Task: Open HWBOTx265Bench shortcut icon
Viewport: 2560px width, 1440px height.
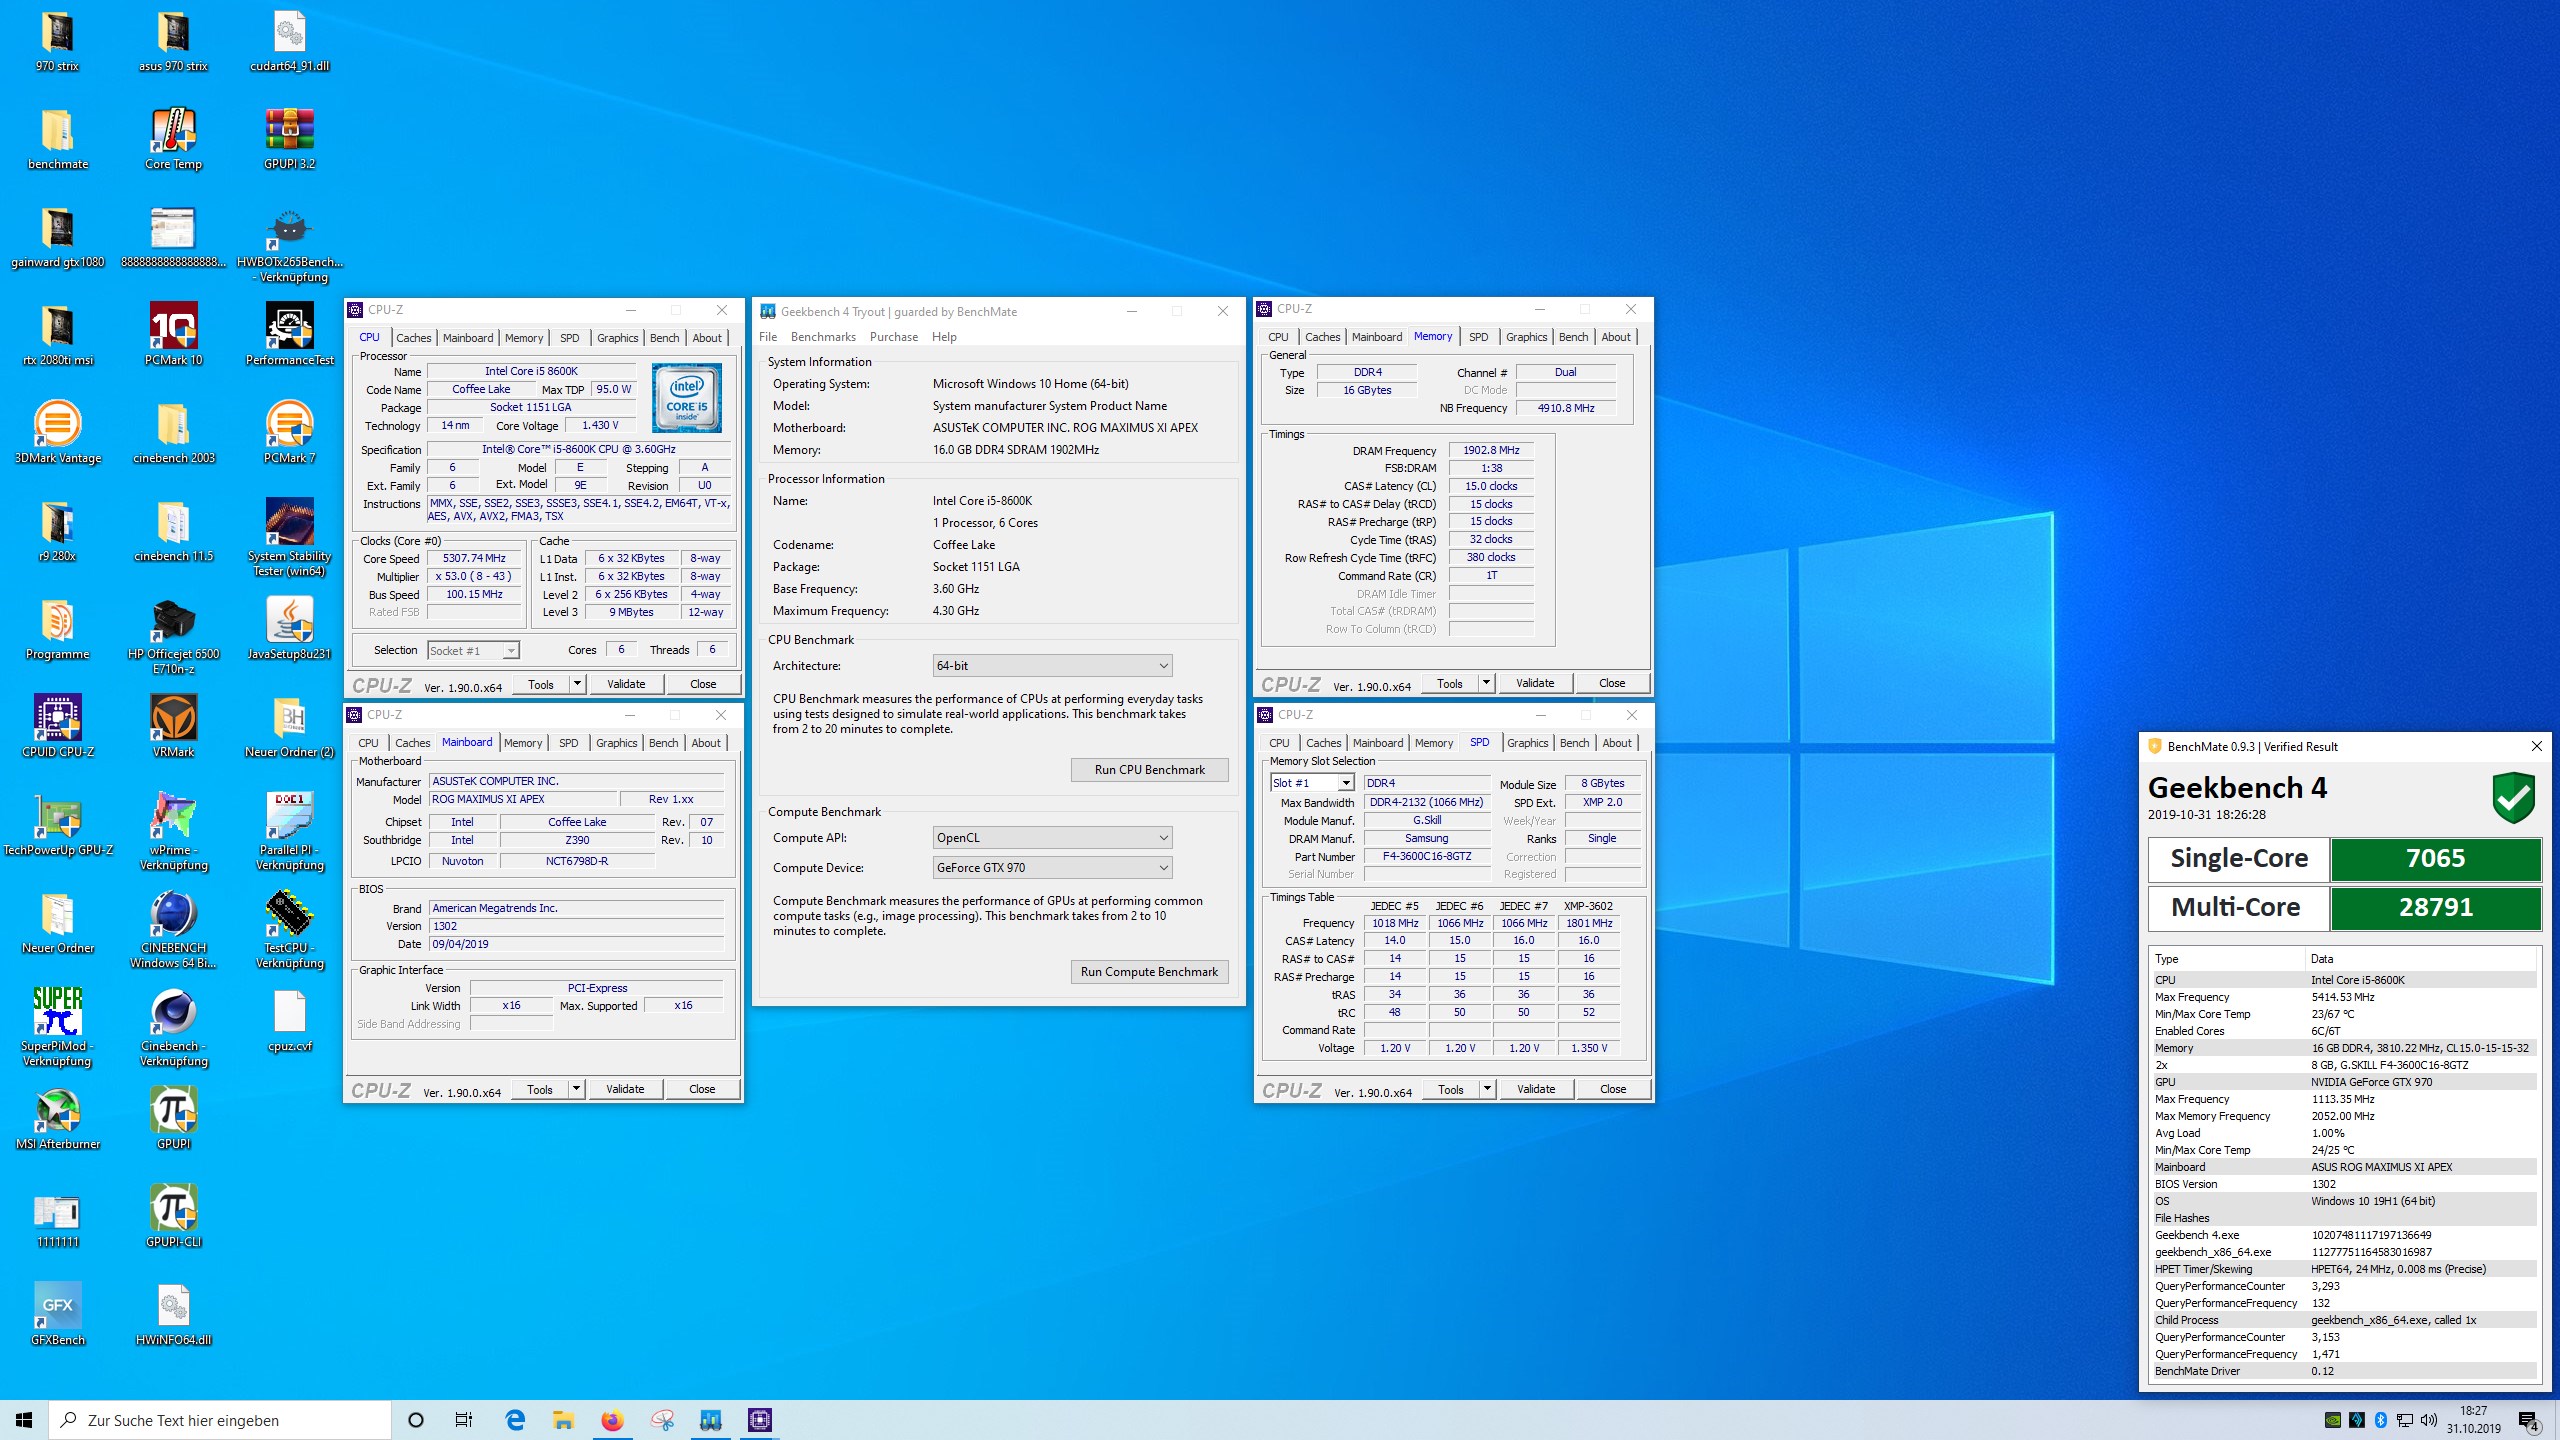Action: click(290, 245)
